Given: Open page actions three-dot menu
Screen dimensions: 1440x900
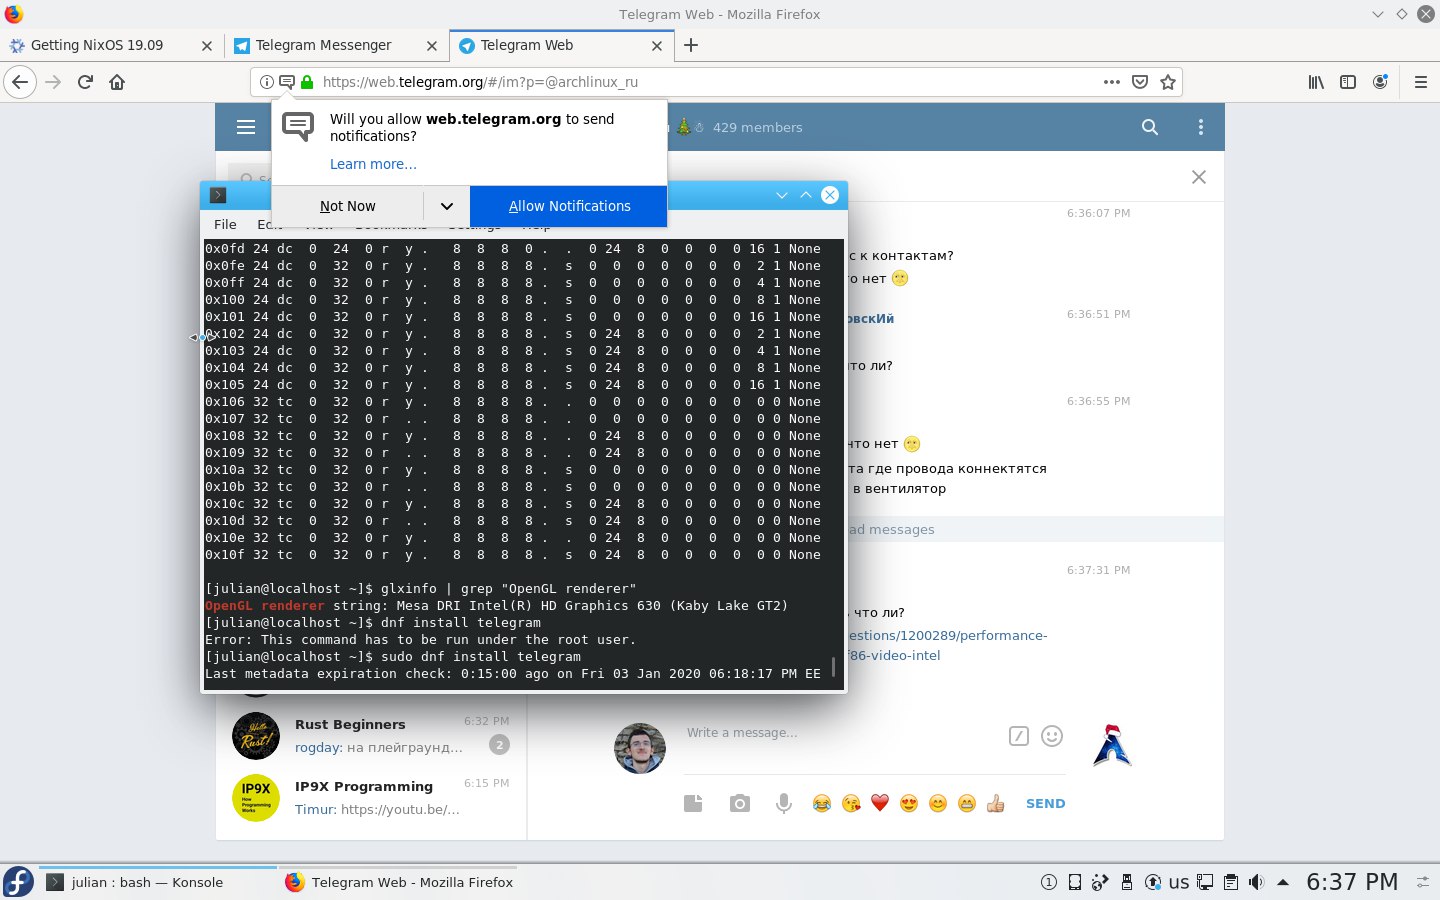Looking at the screenshot, I should point(1111,82).
